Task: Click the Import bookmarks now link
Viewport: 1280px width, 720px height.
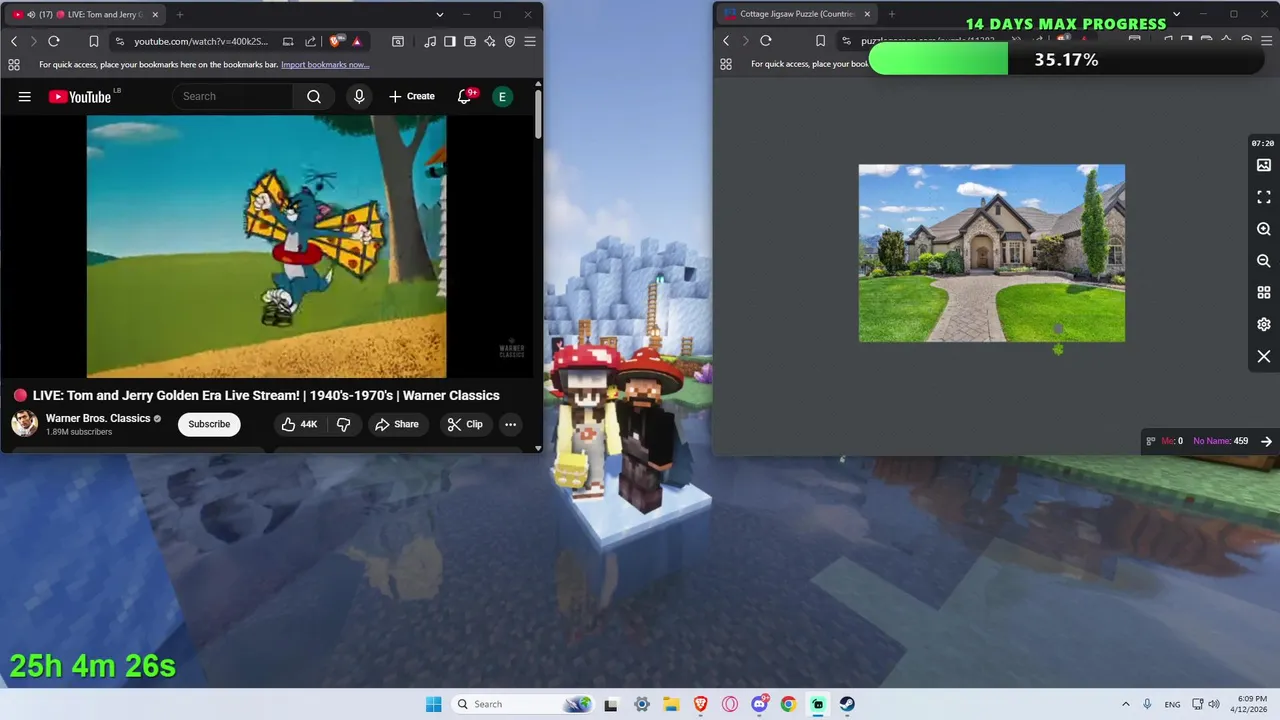Action: click(325, 65)
